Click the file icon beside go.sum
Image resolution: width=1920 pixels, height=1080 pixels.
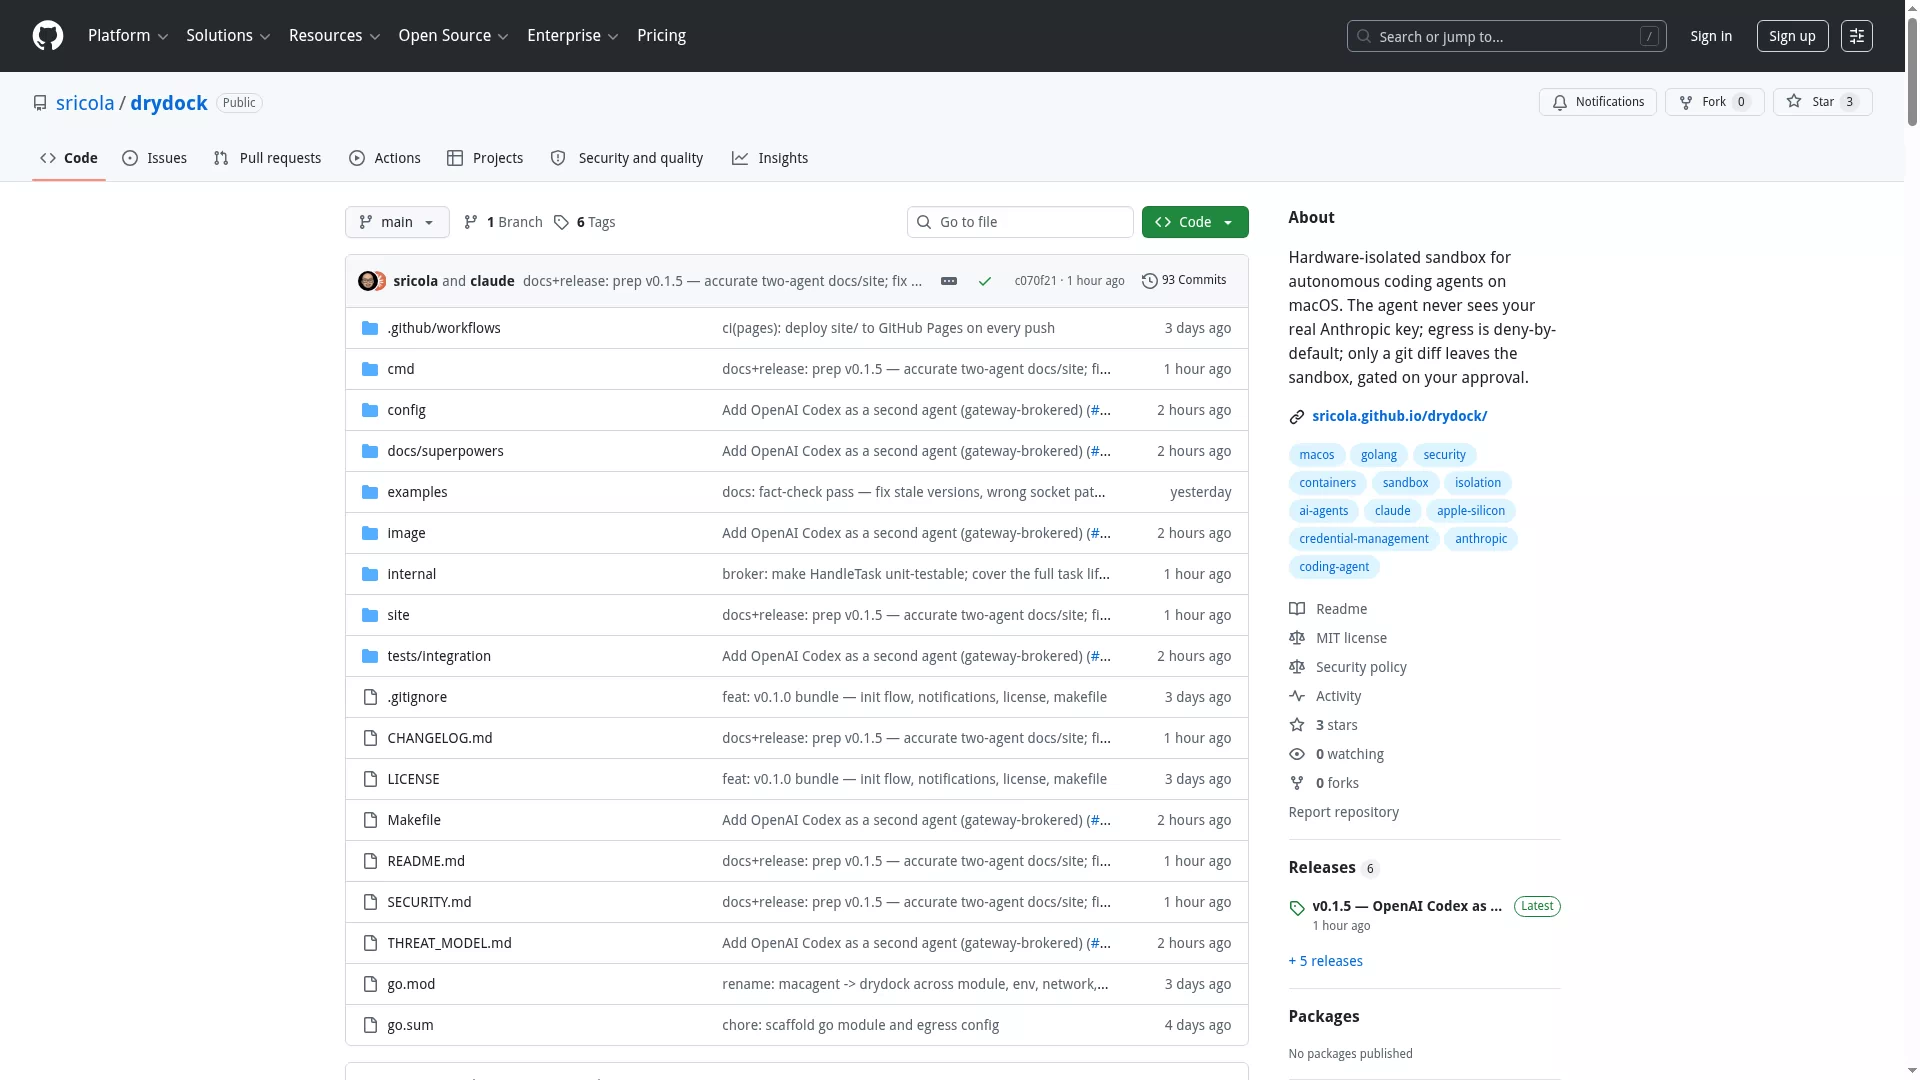[370, 1025]
